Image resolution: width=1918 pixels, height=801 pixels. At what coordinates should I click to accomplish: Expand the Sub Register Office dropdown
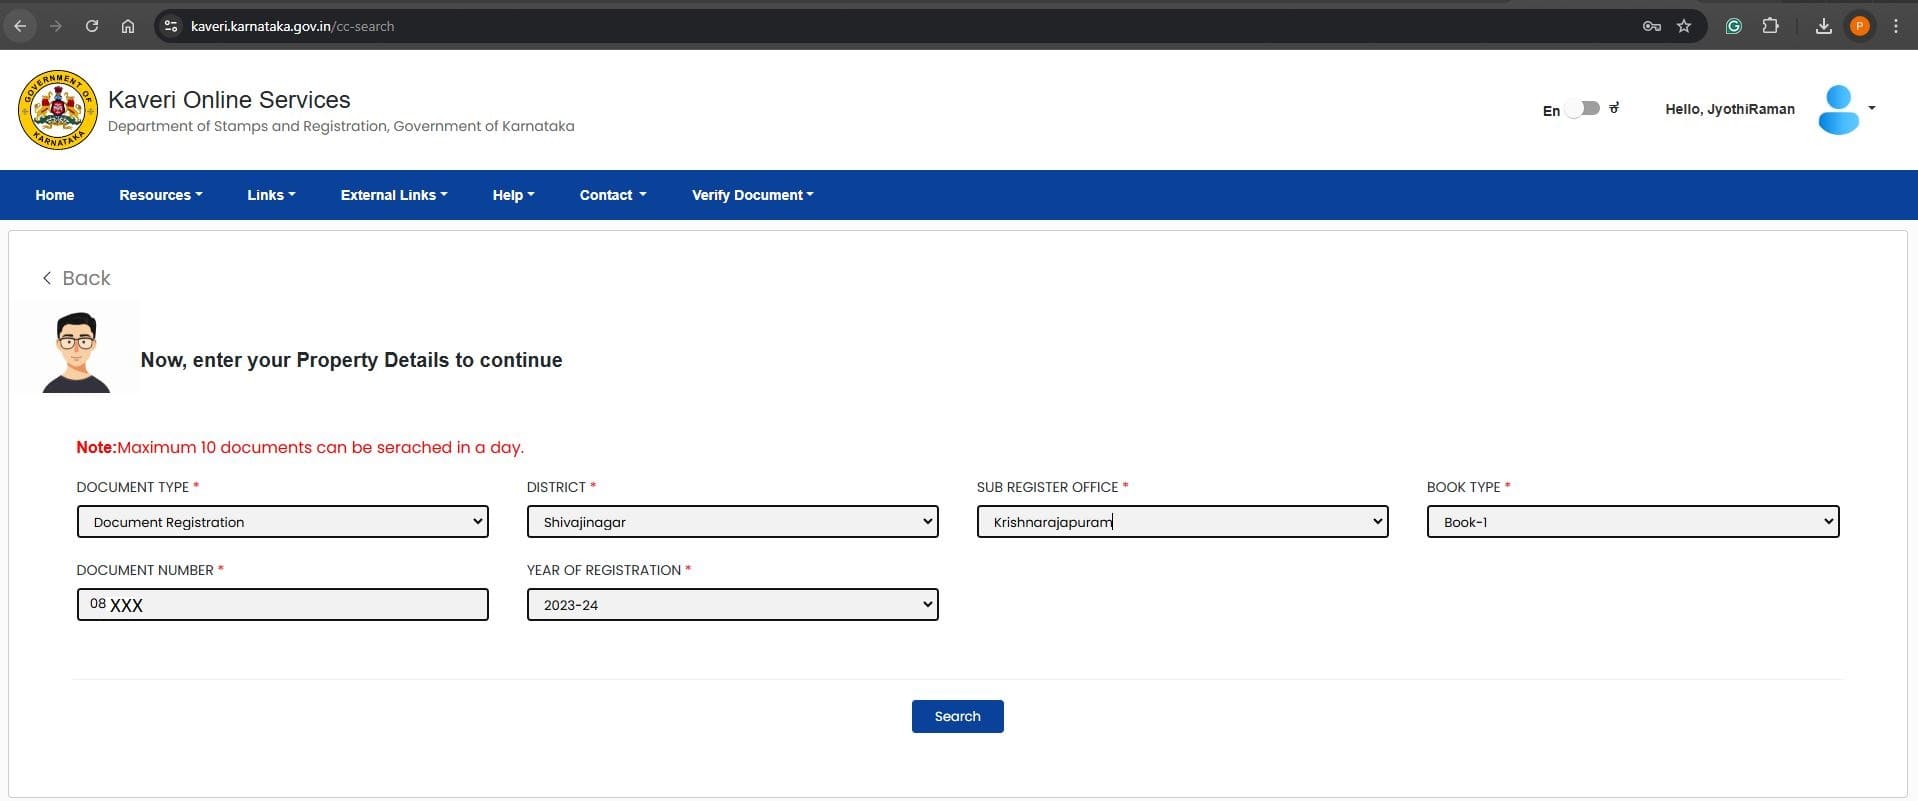pyautogui.click(x=1182, y=522)
